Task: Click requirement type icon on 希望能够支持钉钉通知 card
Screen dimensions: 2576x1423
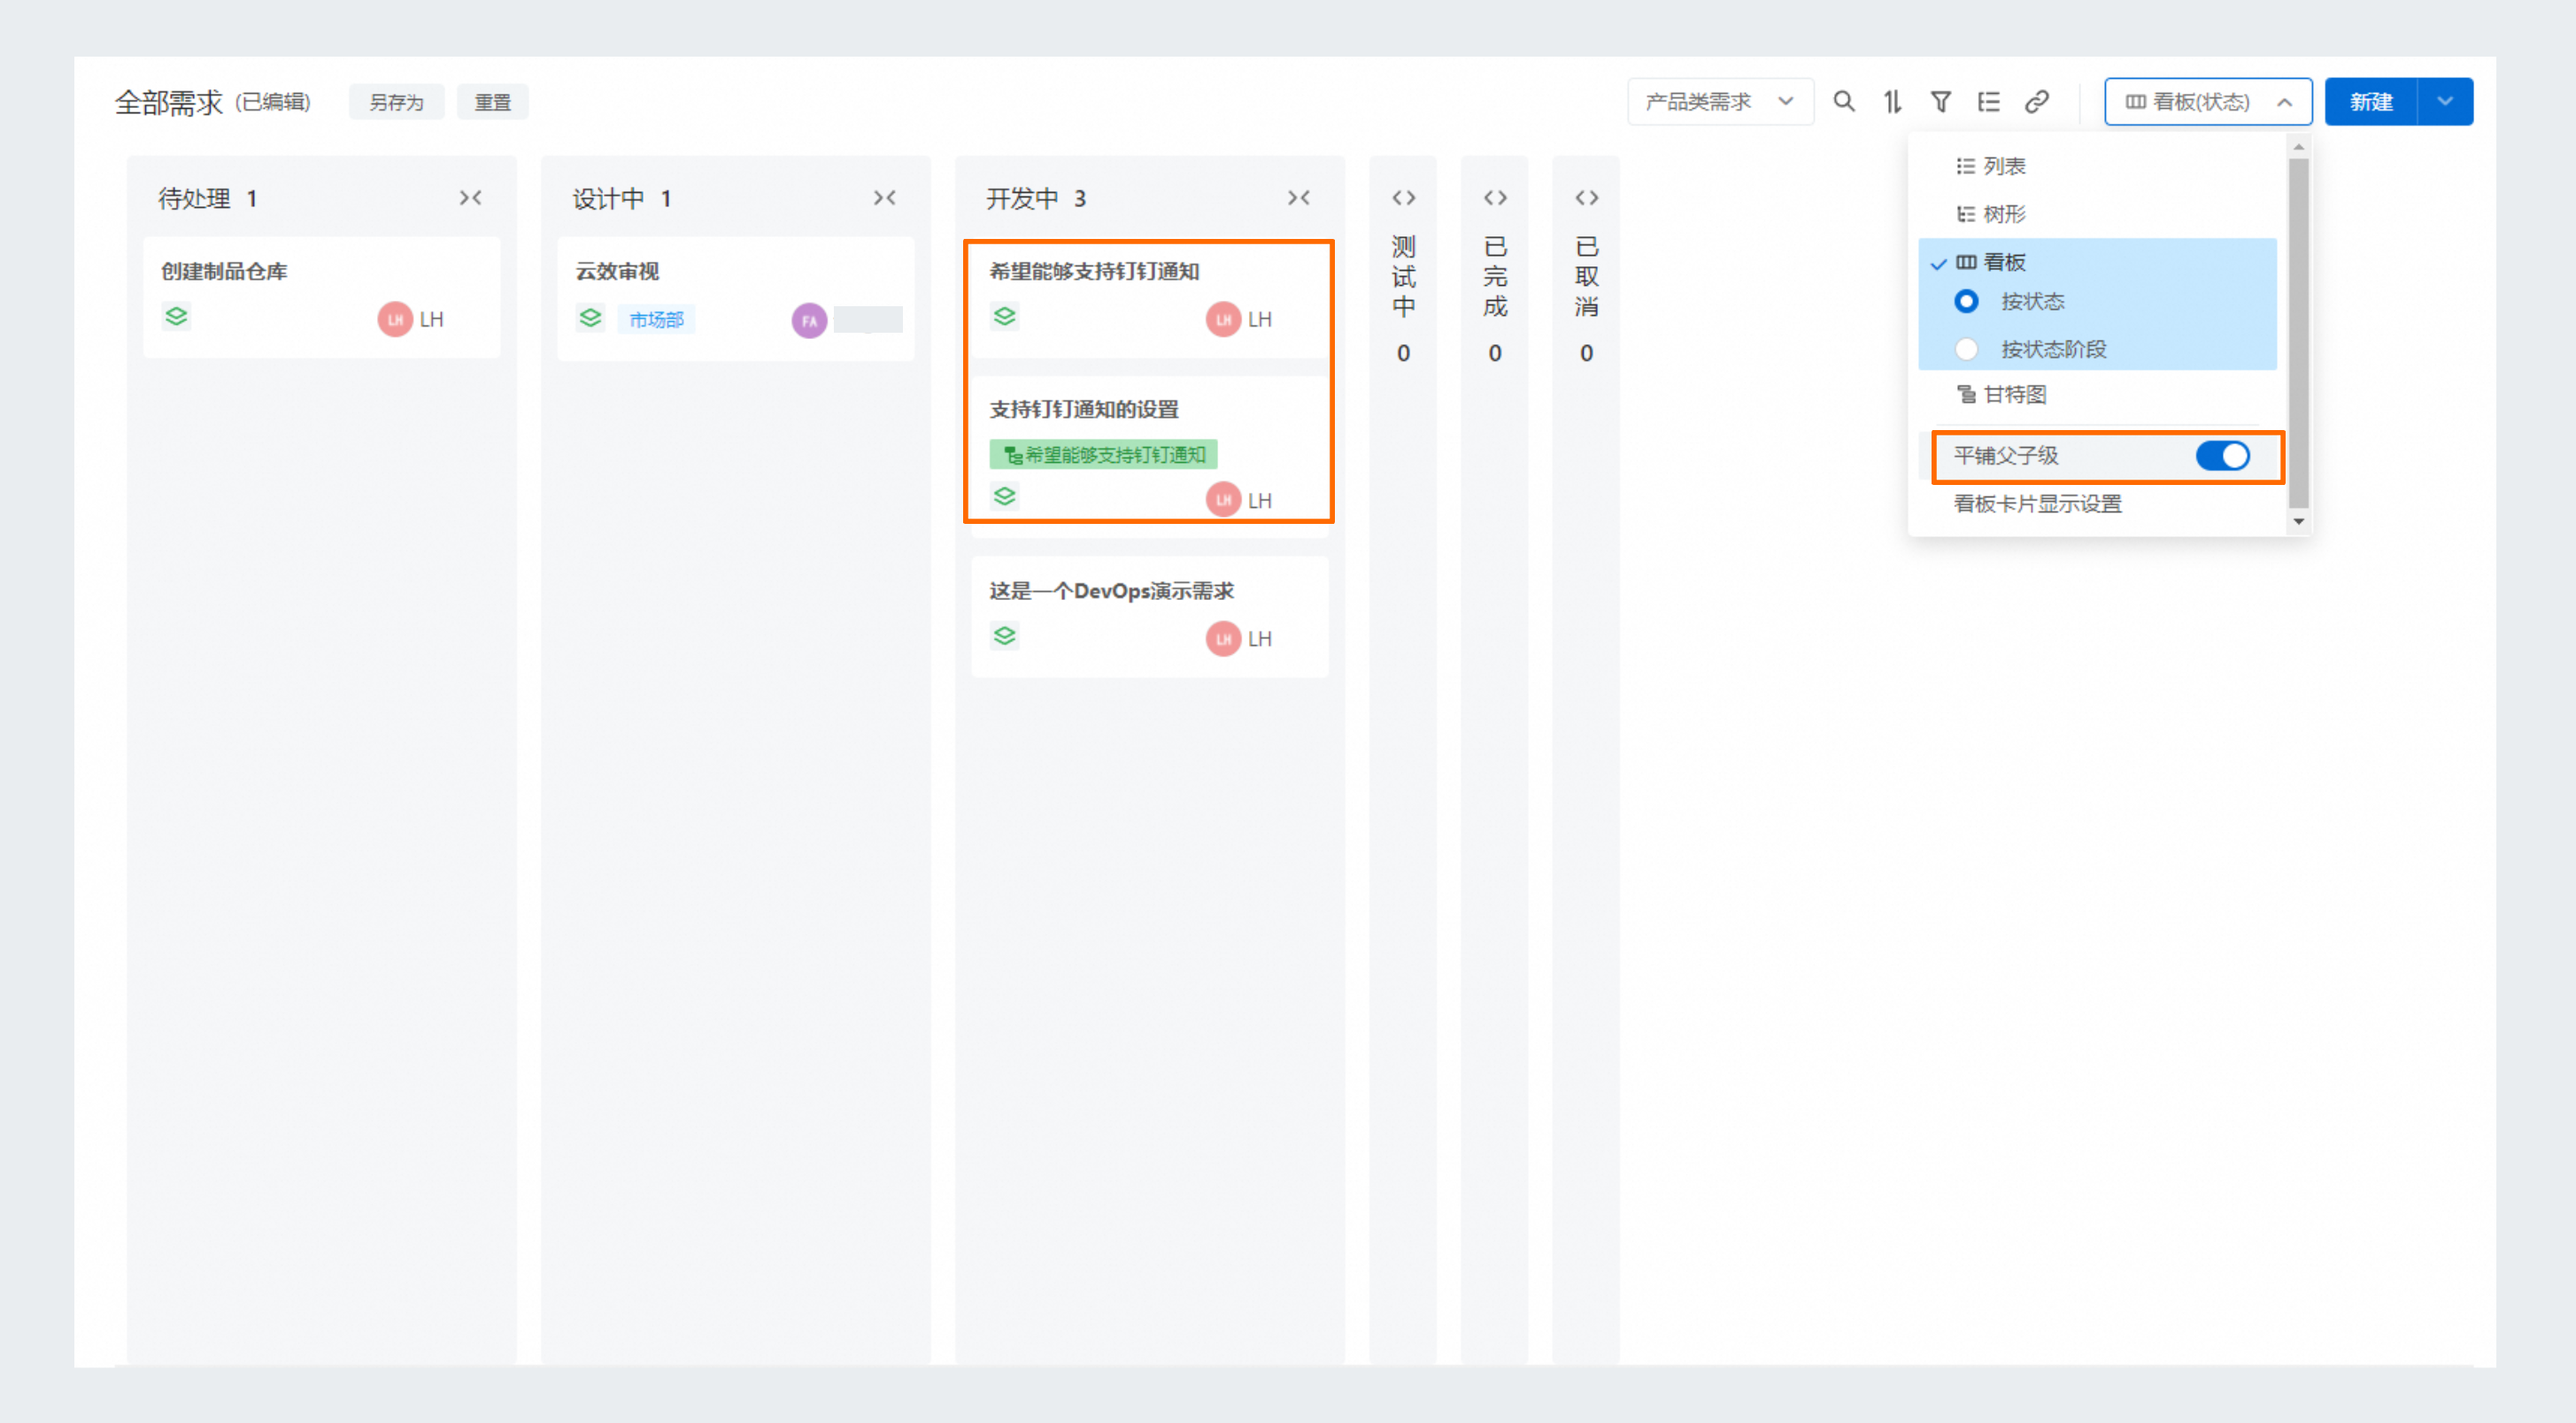Action: point(1004,317)
